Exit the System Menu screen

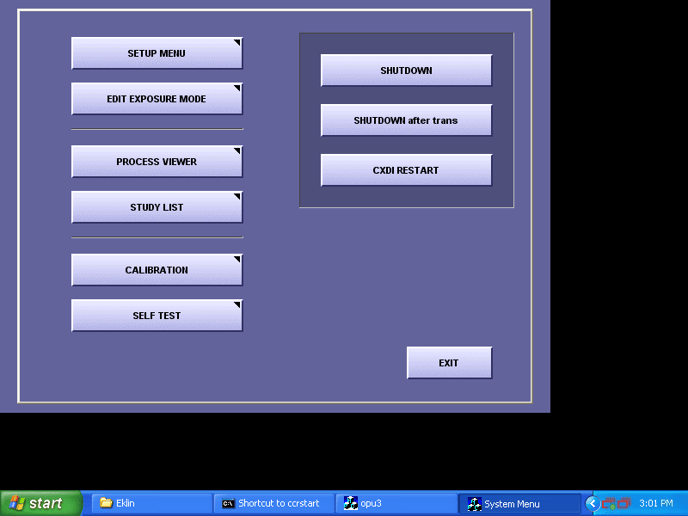[x=449, y=363]
